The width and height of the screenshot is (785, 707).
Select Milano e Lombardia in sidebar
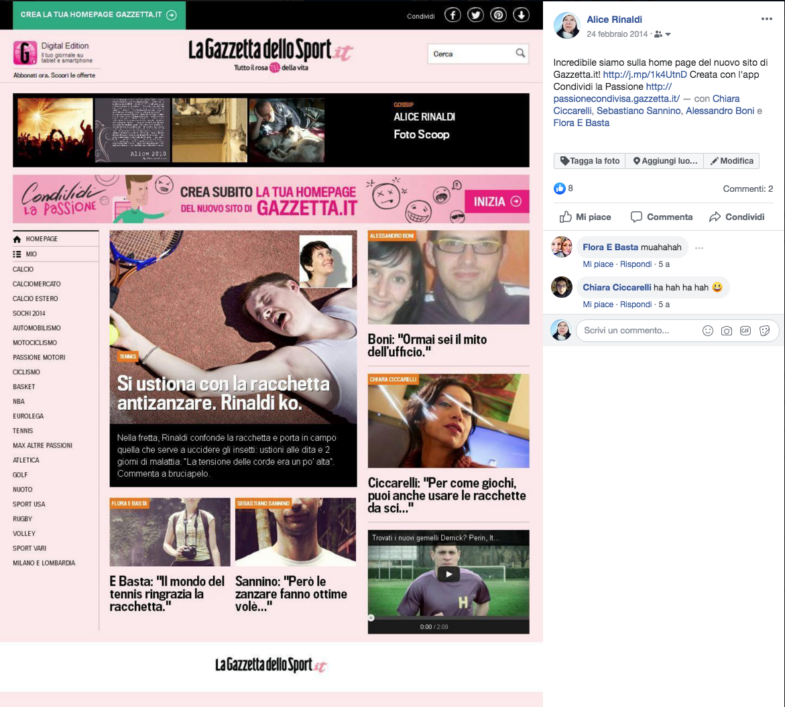pos(44,563)
